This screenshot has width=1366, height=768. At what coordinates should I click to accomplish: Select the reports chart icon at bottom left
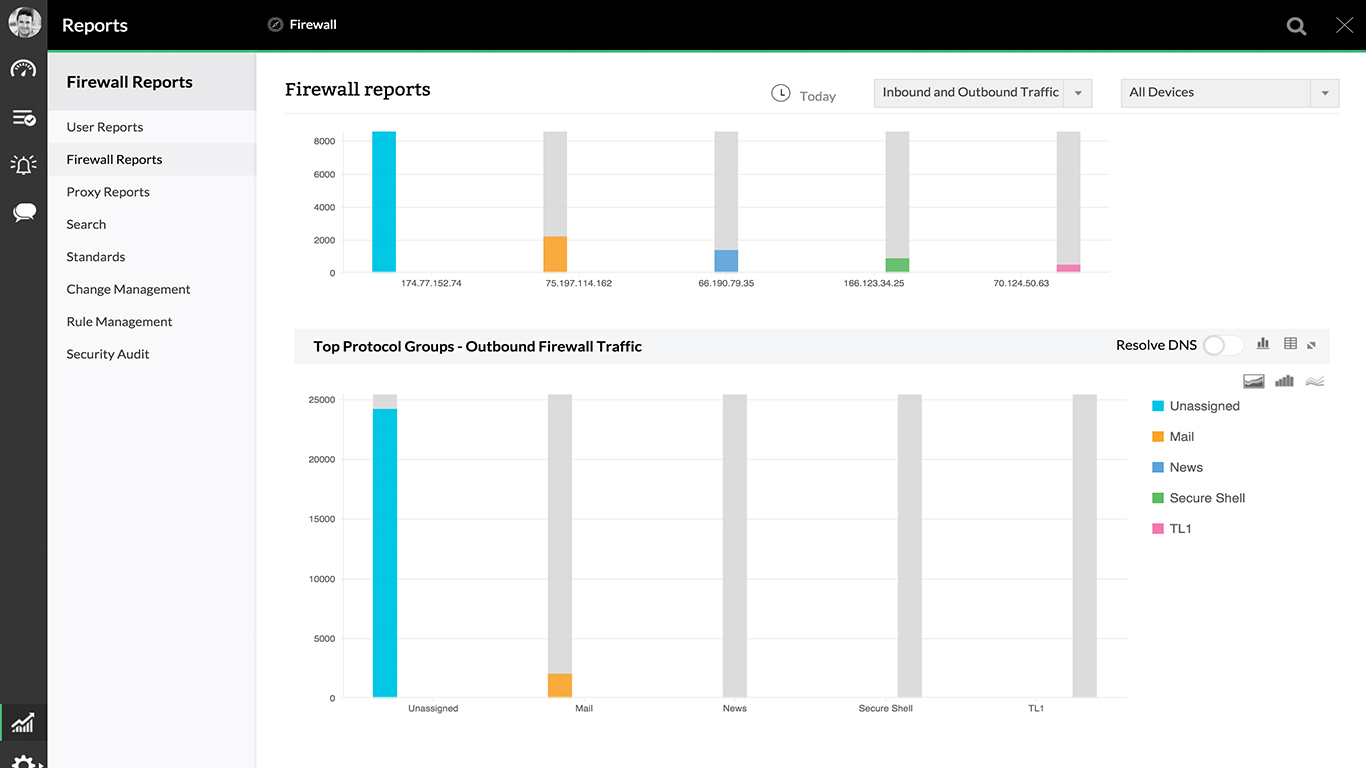[x=23, y=722]
